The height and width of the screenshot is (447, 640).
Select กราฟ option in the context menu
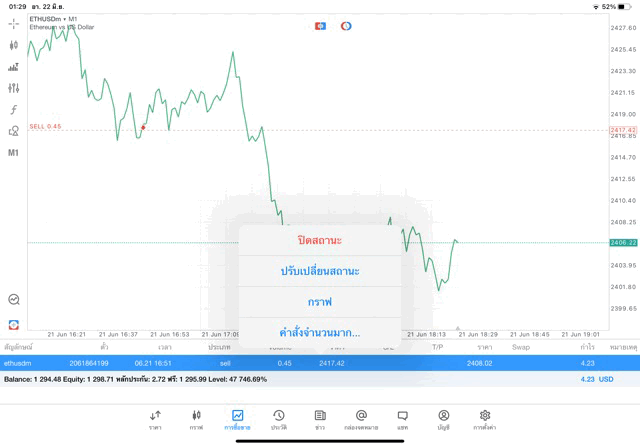(x=320, y=302)
